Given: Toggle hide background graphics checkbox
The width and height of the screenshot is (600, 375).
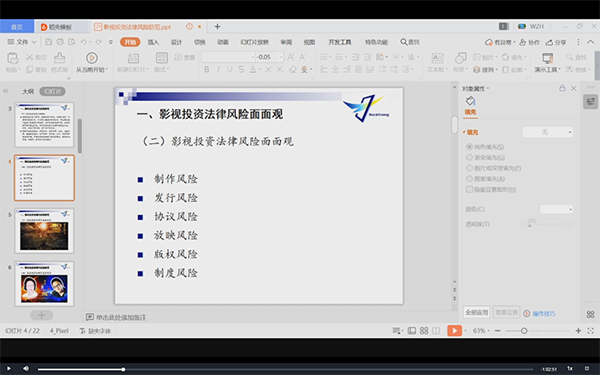Looking at the screenshot, I should [469, 189].
